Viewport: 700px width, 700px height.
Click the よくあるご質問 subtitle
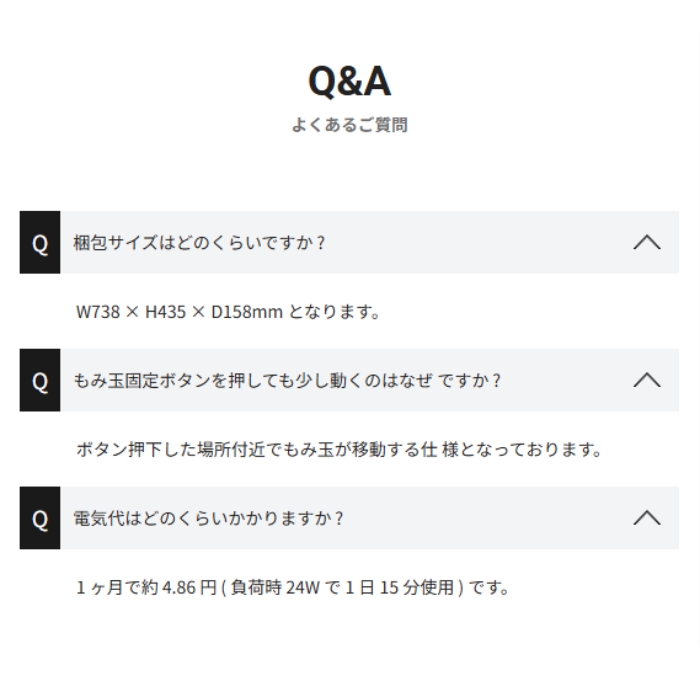coord(350,125)
